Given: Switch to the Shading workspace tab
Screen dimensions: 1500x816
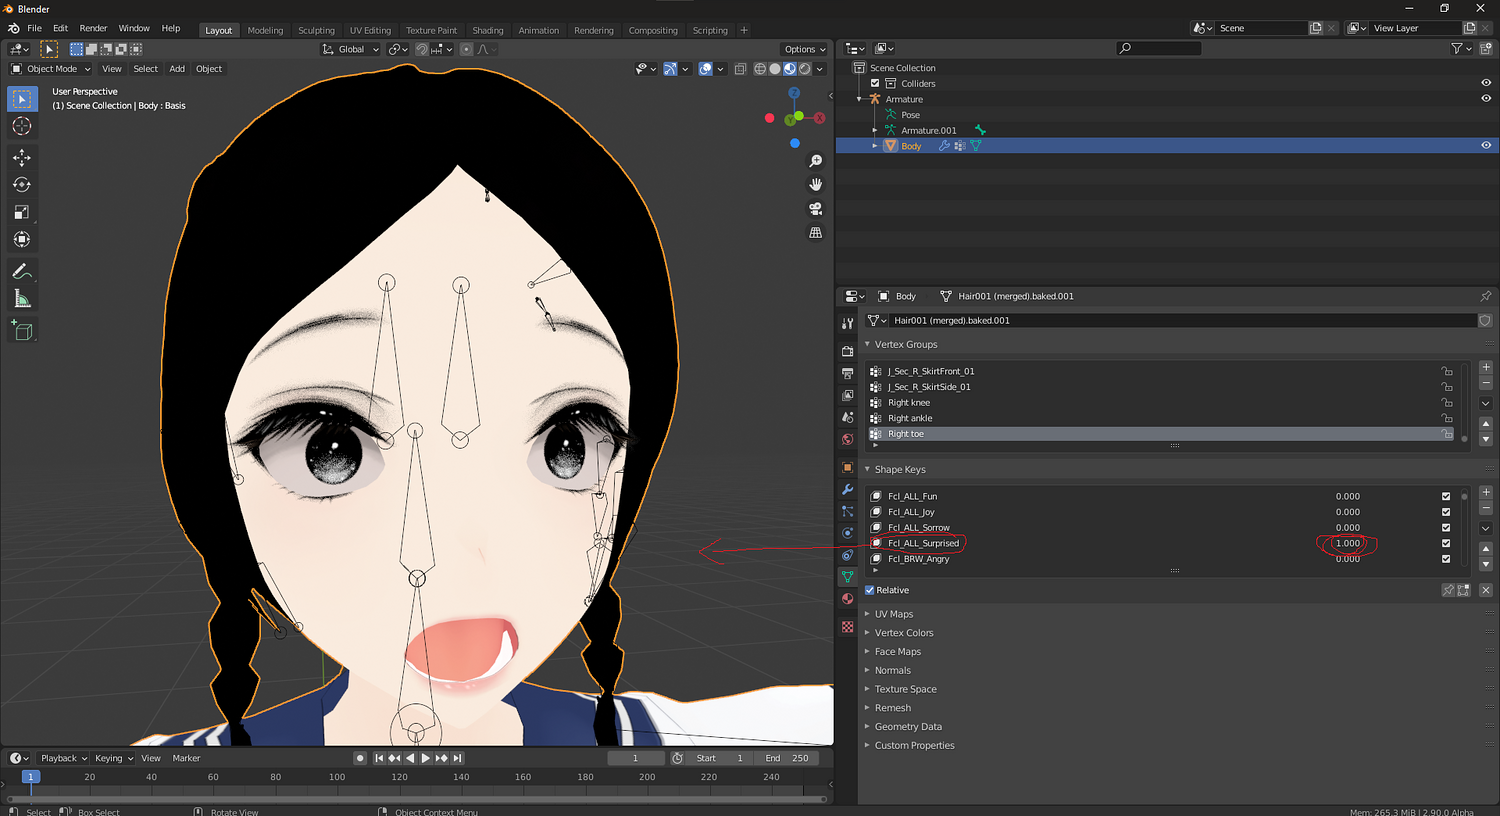Looking at the screenshot, I should [488, 30].
